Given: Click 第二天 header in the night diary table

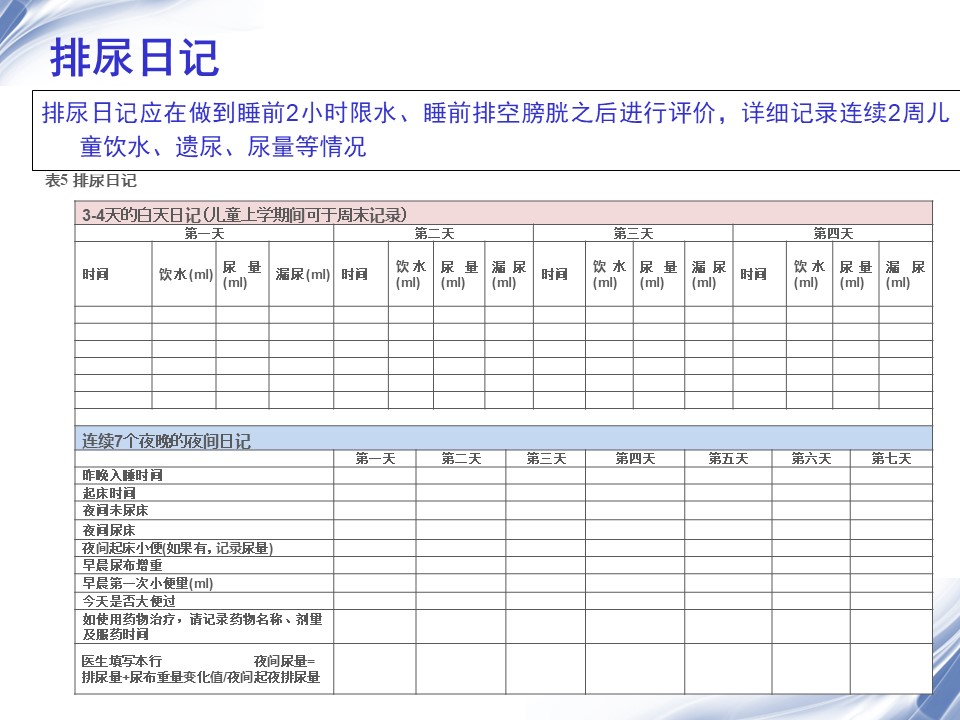Looking at the screenshot, I should [x=460, y=458].
